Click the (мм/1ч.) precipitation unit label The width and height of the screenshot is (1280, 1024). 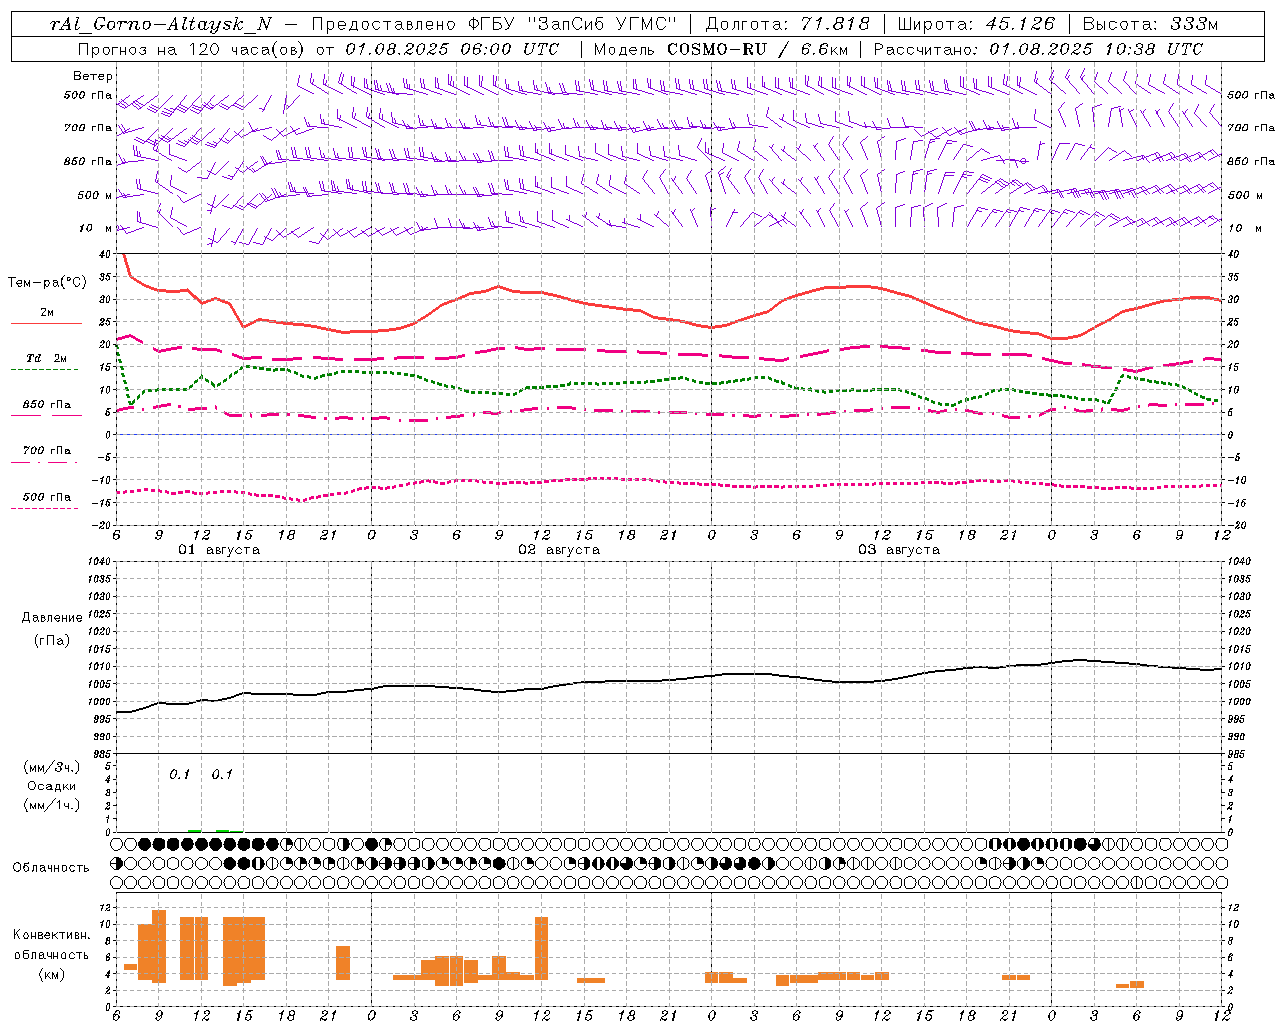coord(52,805)
